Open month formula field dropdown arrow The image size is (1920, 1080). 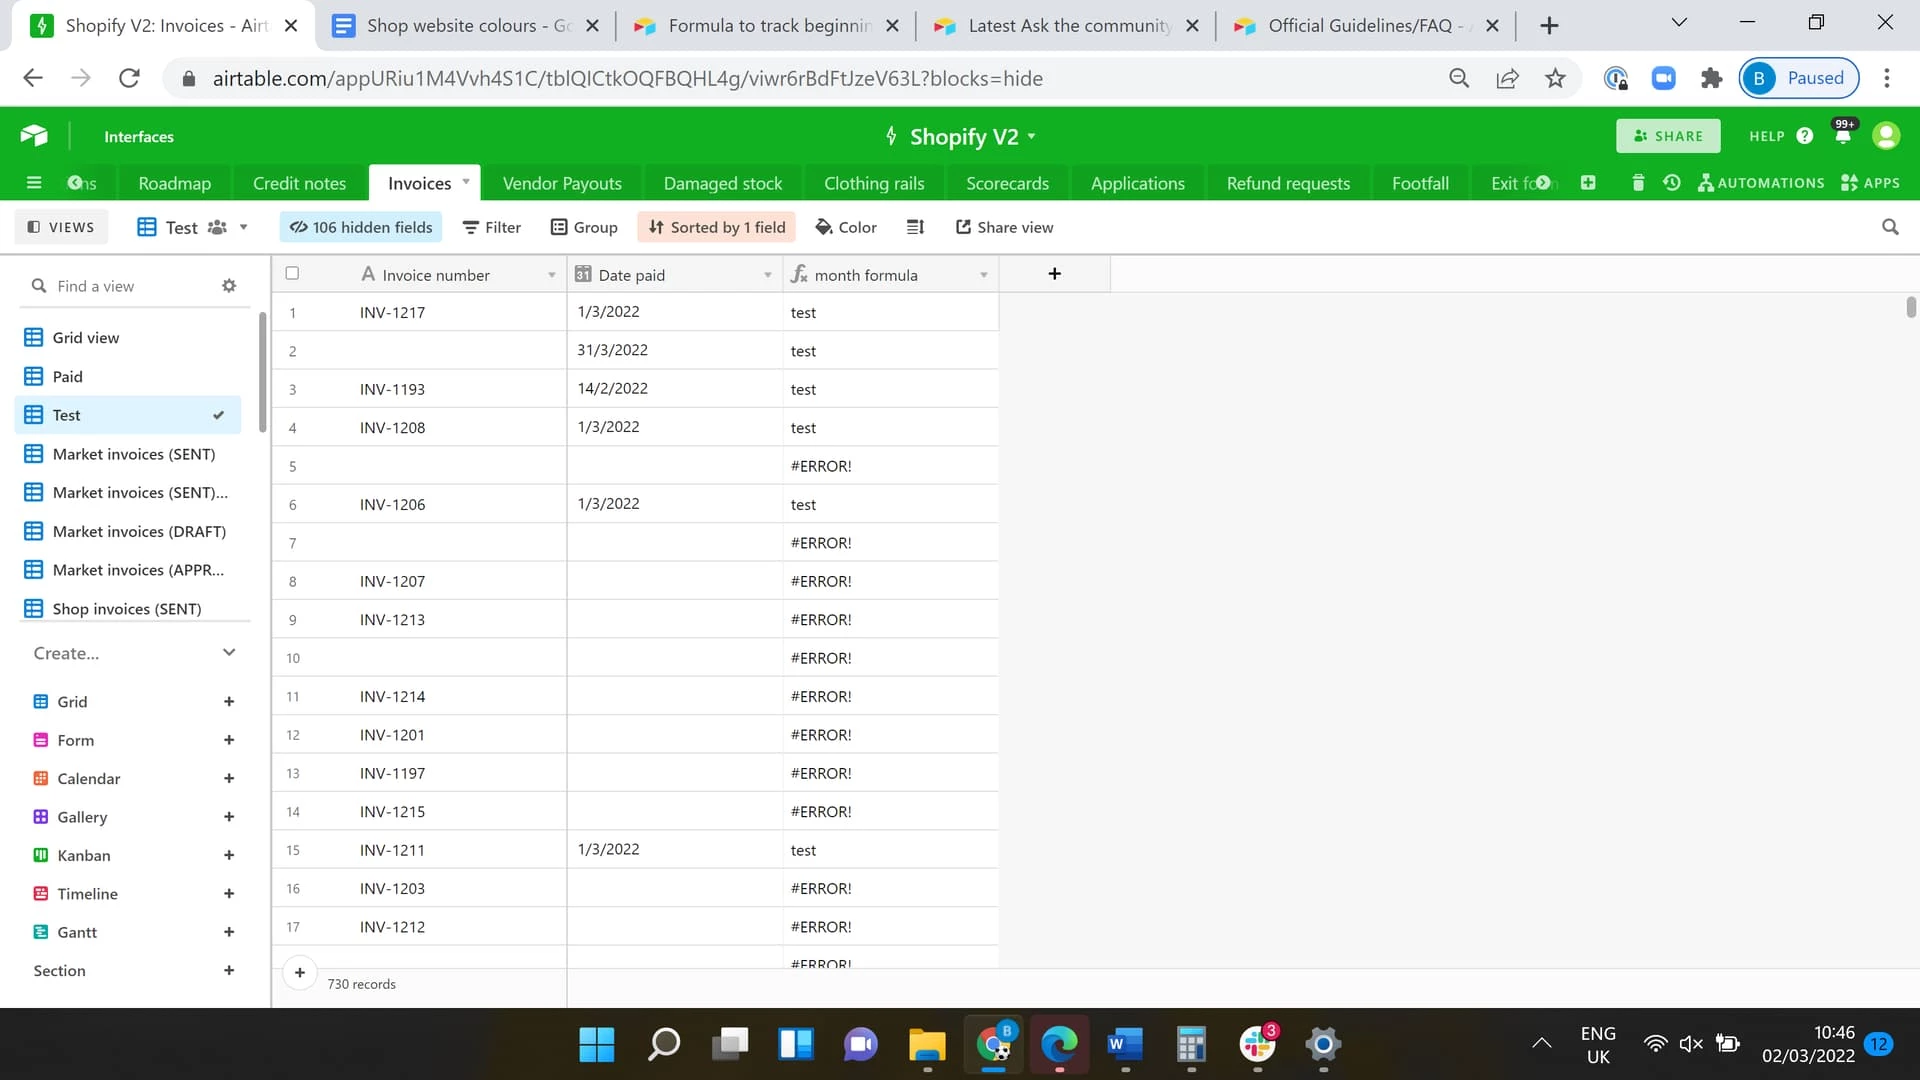coord(984,275)
